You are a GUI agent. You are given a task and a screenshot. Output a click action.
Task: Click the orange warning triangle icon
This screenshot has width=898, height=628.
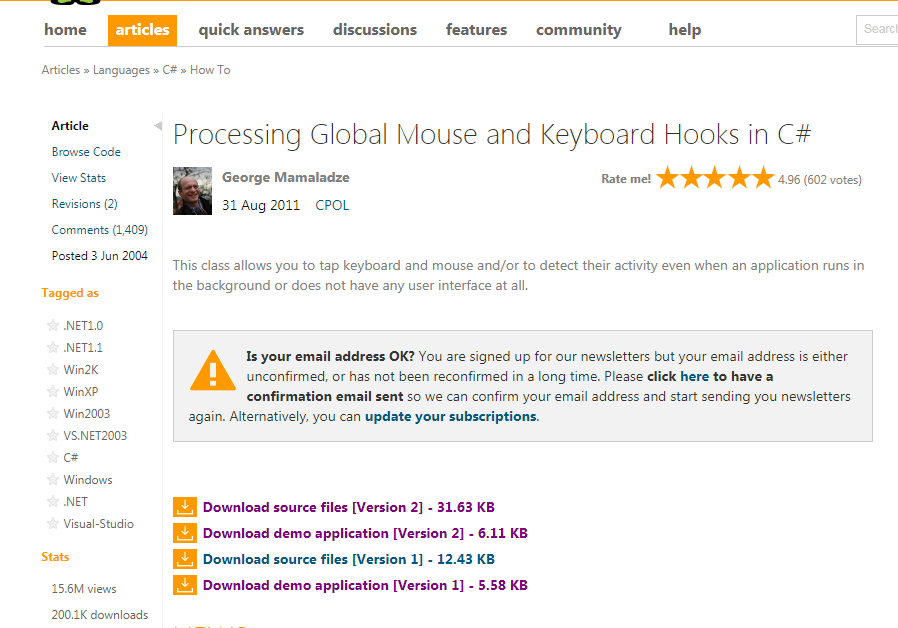pyautogui.click(x=212, y=370)
